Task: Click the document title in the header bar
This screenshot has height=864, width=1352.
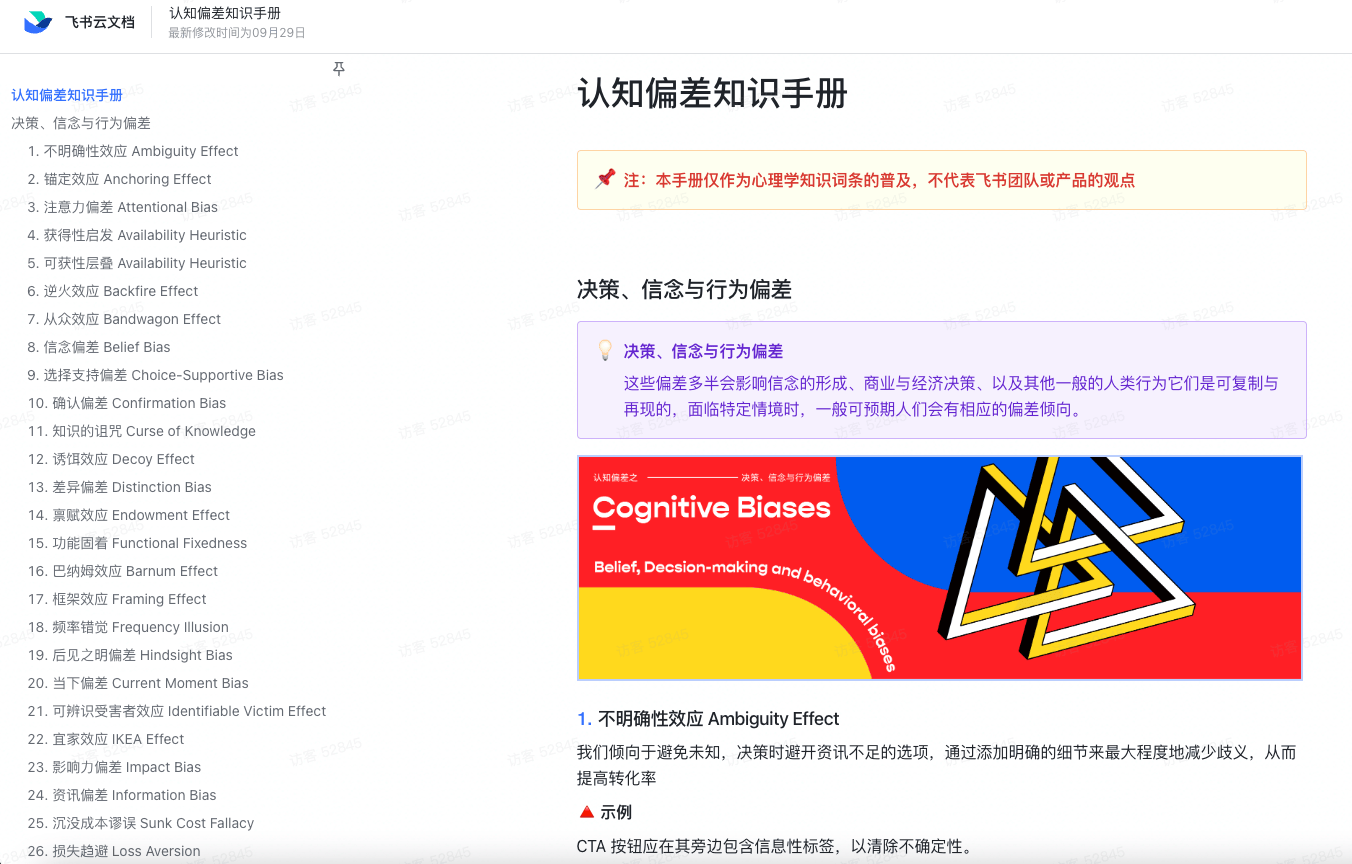Action: pos(225,13)
